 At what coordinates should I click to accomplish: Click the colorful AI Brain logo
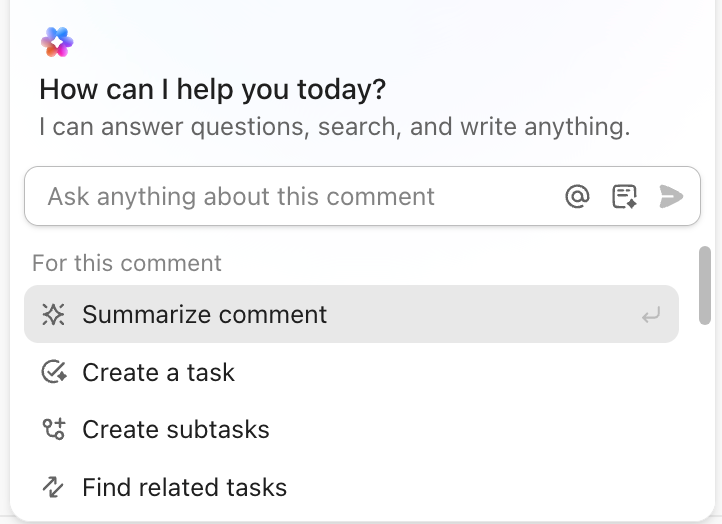tap(57, 42)
